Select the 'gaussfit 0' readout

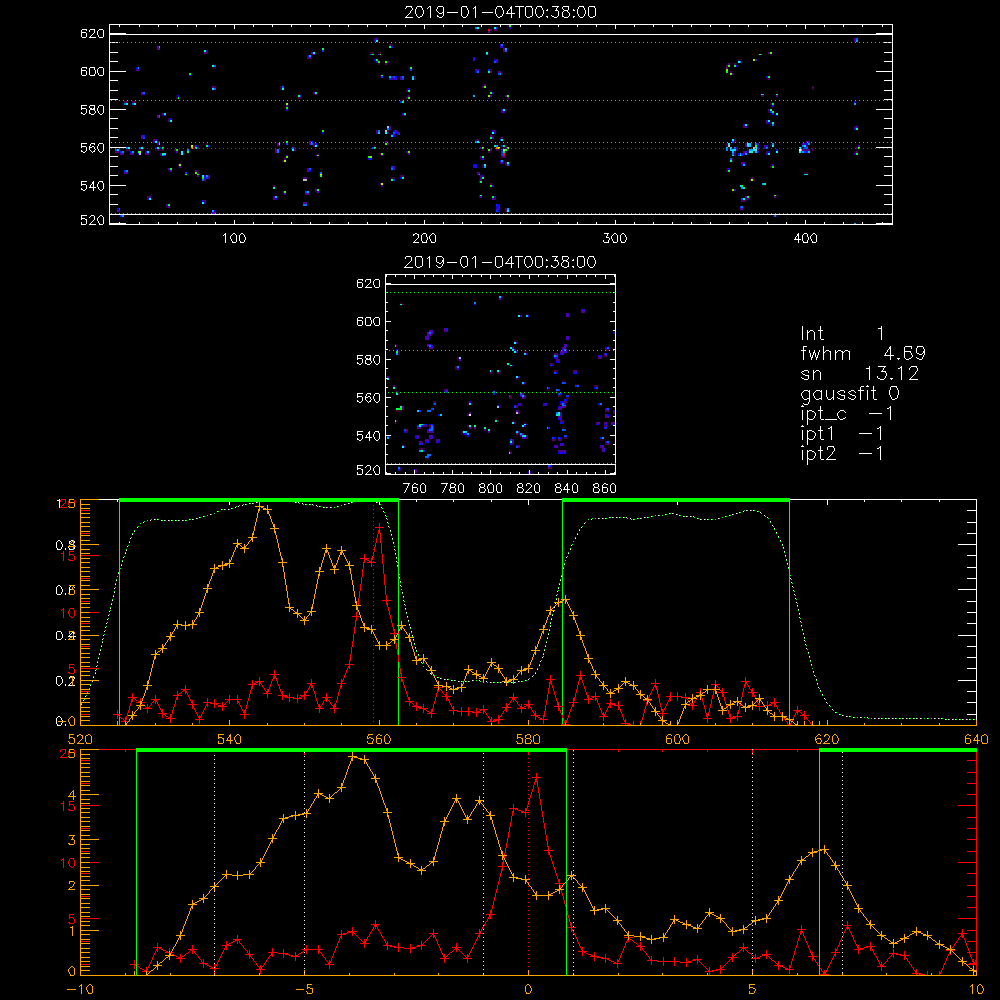[850, 393]
